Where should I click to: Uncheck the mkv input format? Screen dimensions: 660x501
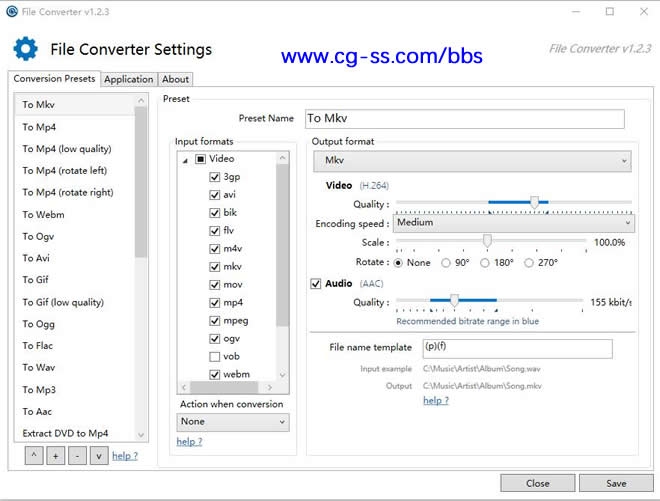[215, 267]
